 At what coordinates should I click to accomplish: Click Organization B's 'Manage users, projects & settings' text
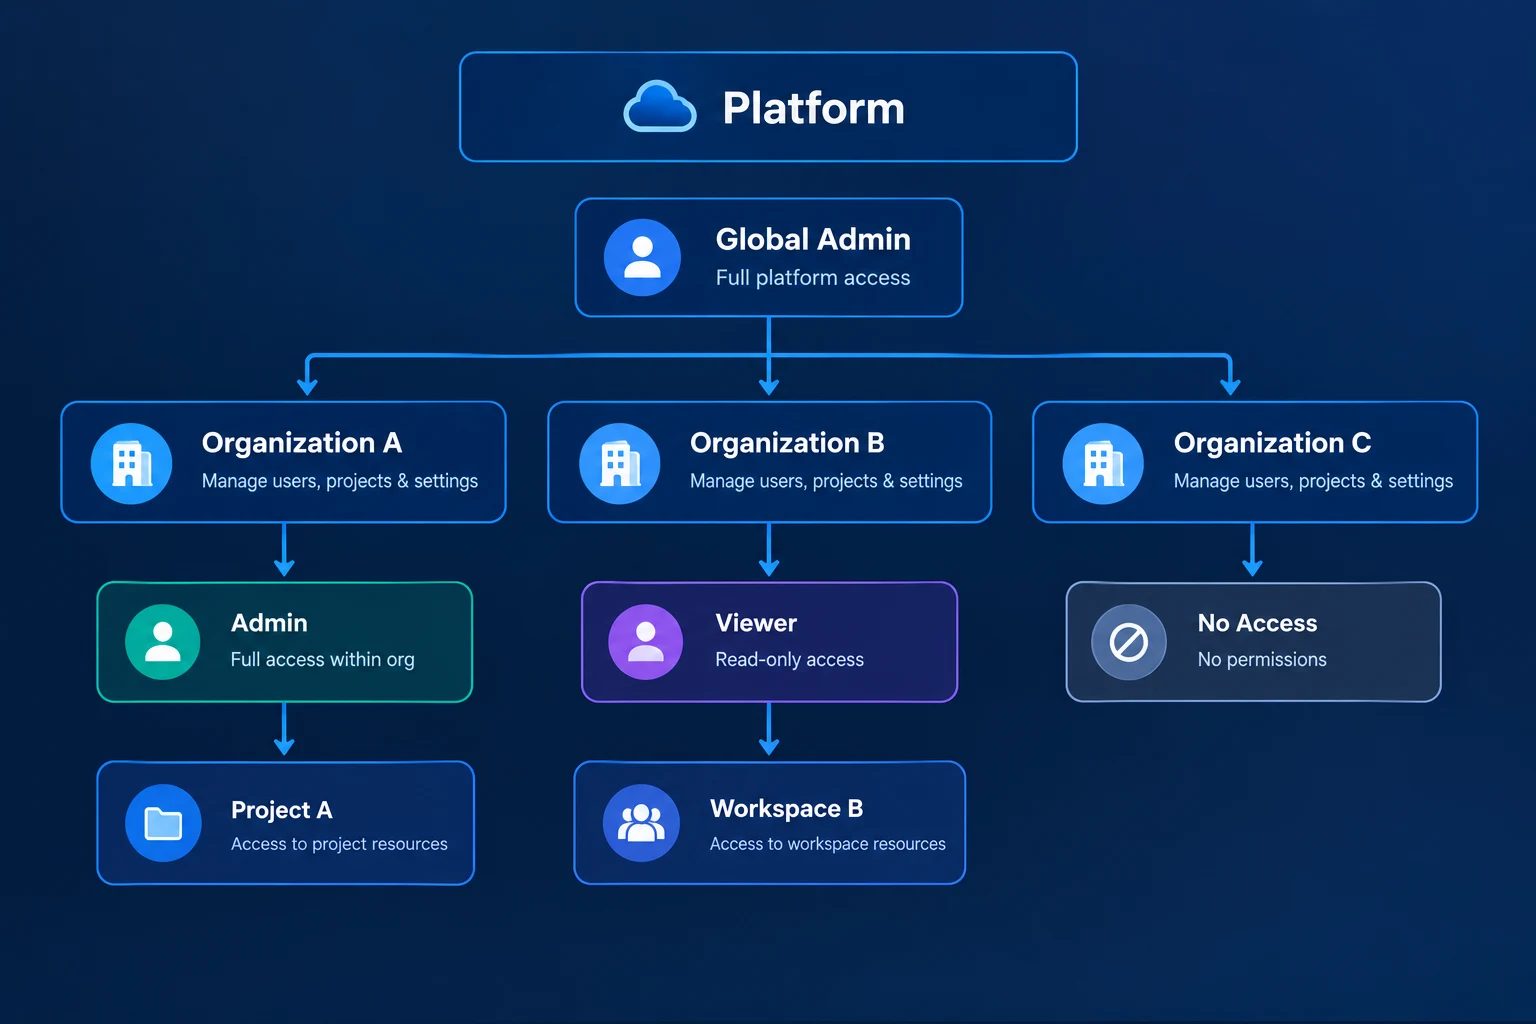click(x=826, y=481)
